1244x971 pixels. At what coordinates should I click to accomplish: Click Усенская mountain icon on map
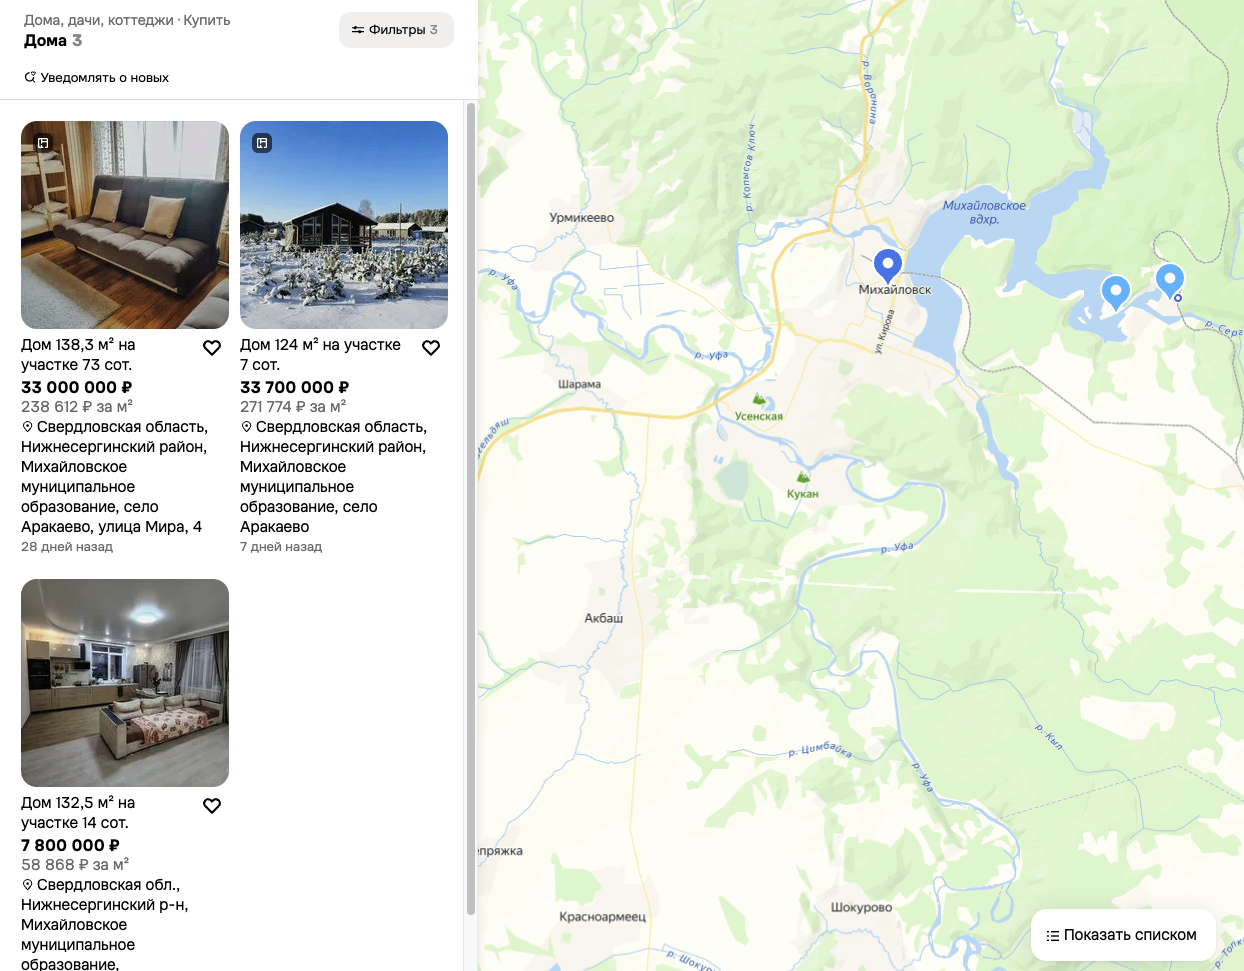[760, 400]
